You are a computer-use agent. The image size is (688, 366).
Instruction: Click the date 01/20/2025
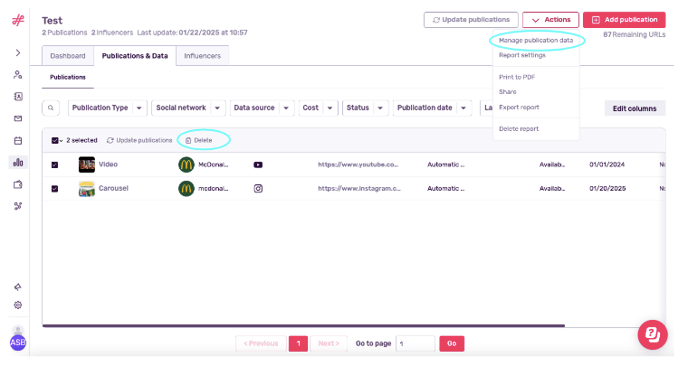pos(608,189)
